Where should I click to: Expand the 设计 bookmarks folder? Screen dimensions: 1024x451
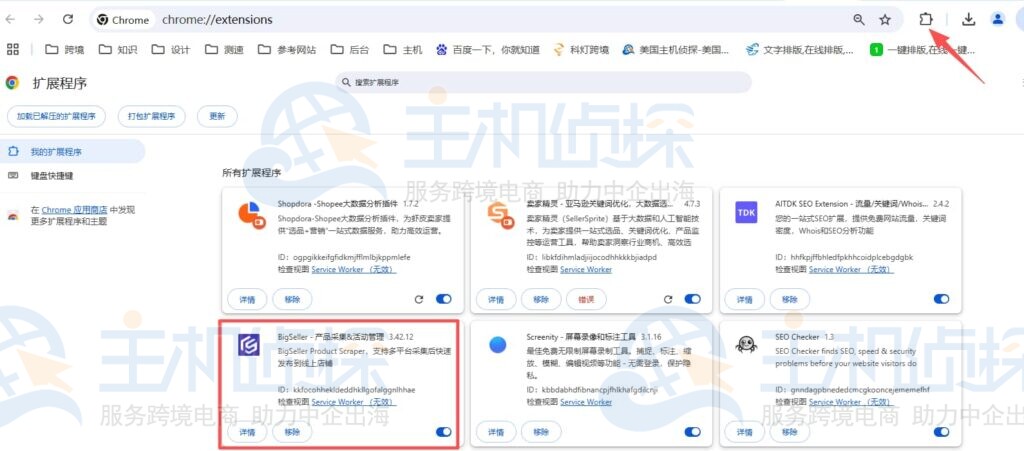click(x=171, y=49)
